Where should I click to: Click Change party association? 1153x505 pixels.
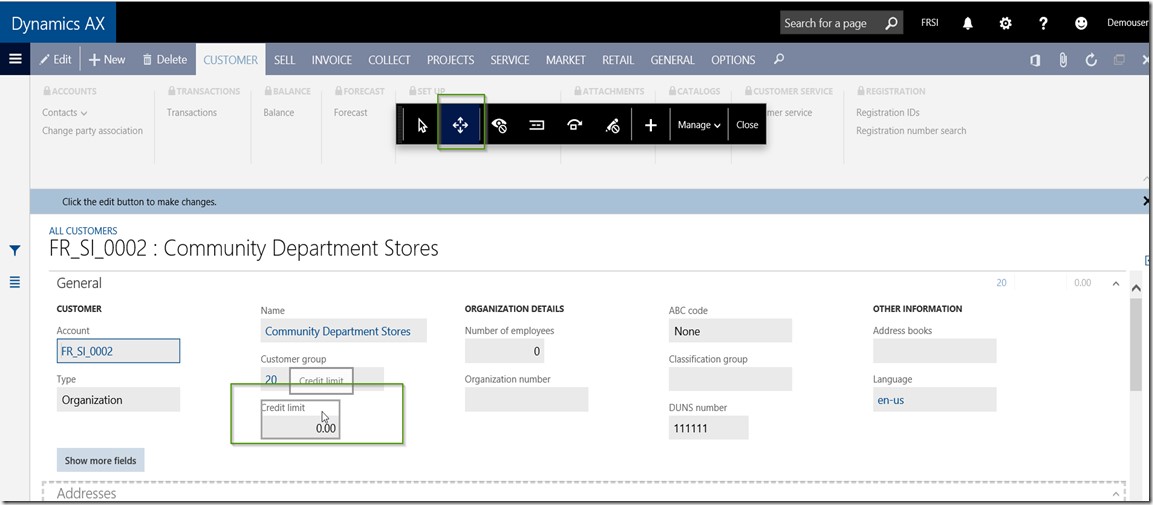click(x=93, y=131)
